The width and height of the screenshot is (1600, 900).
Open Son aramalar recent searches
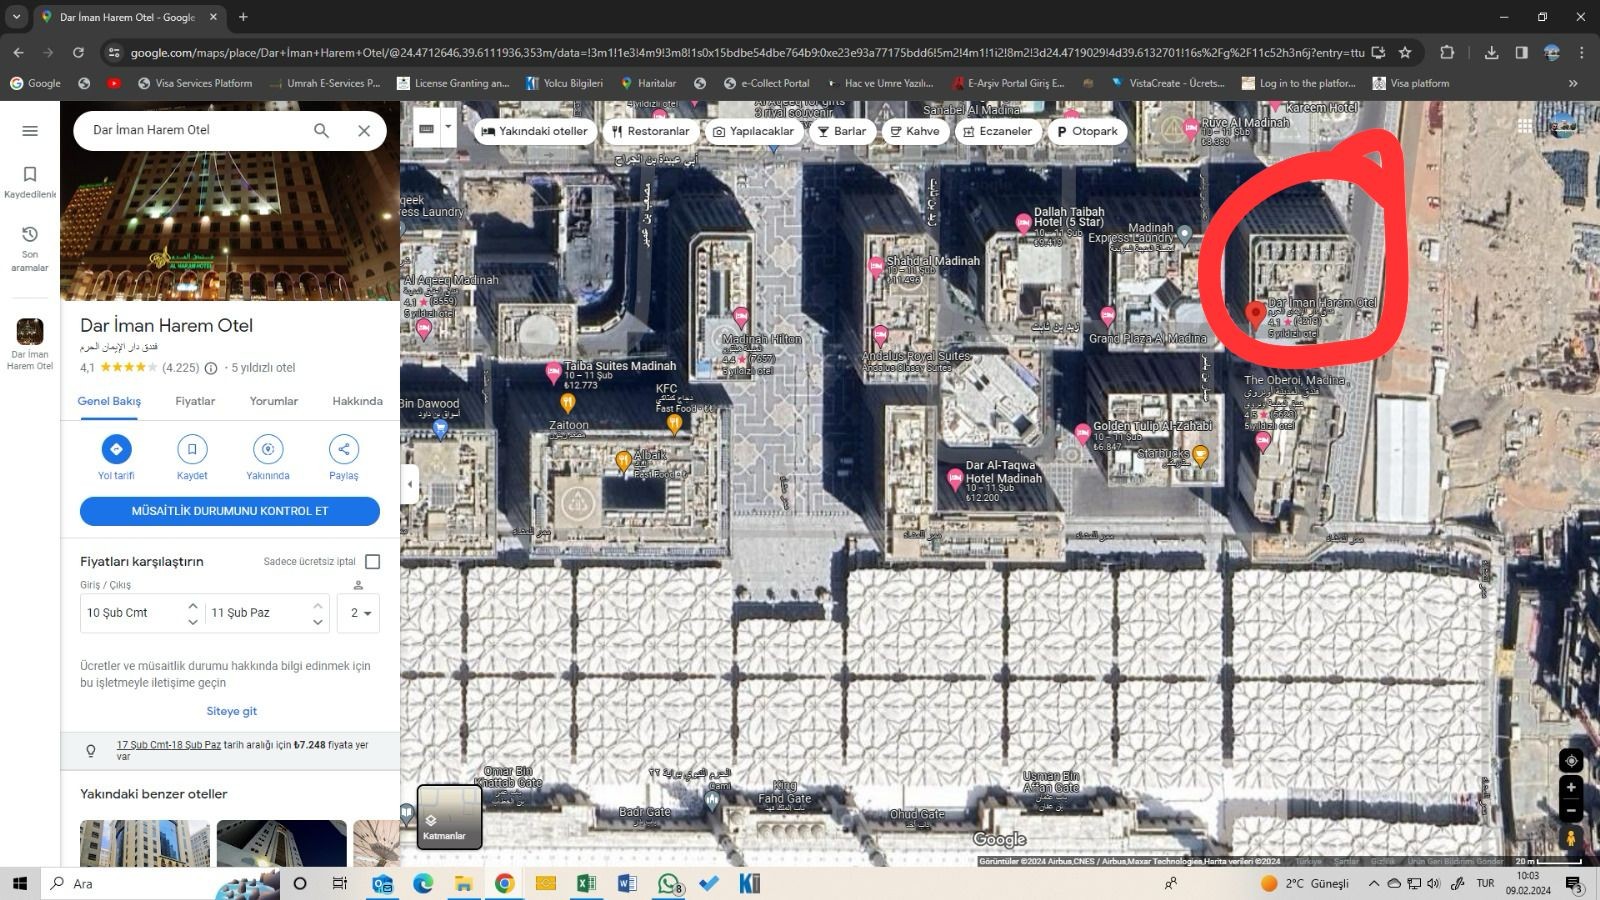30,248
